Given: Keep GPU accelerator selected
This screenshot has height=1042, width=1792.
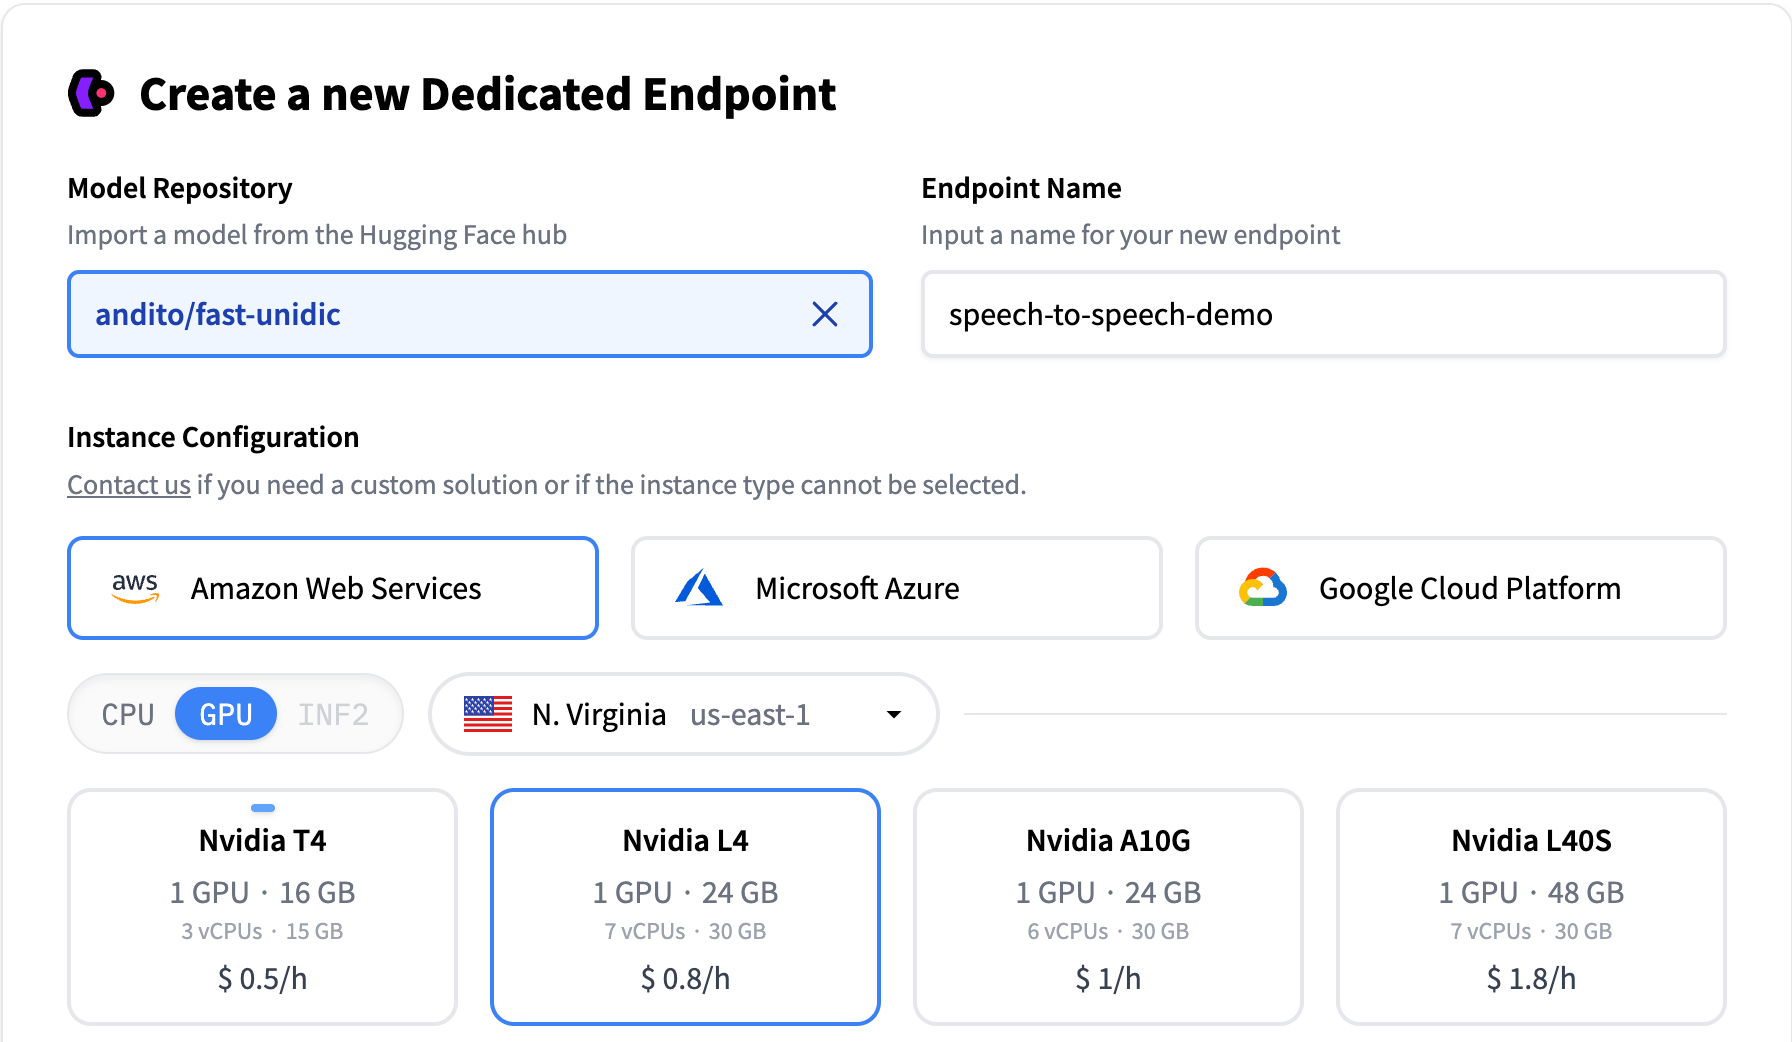Looking at the screenshot, I should 225,714.
